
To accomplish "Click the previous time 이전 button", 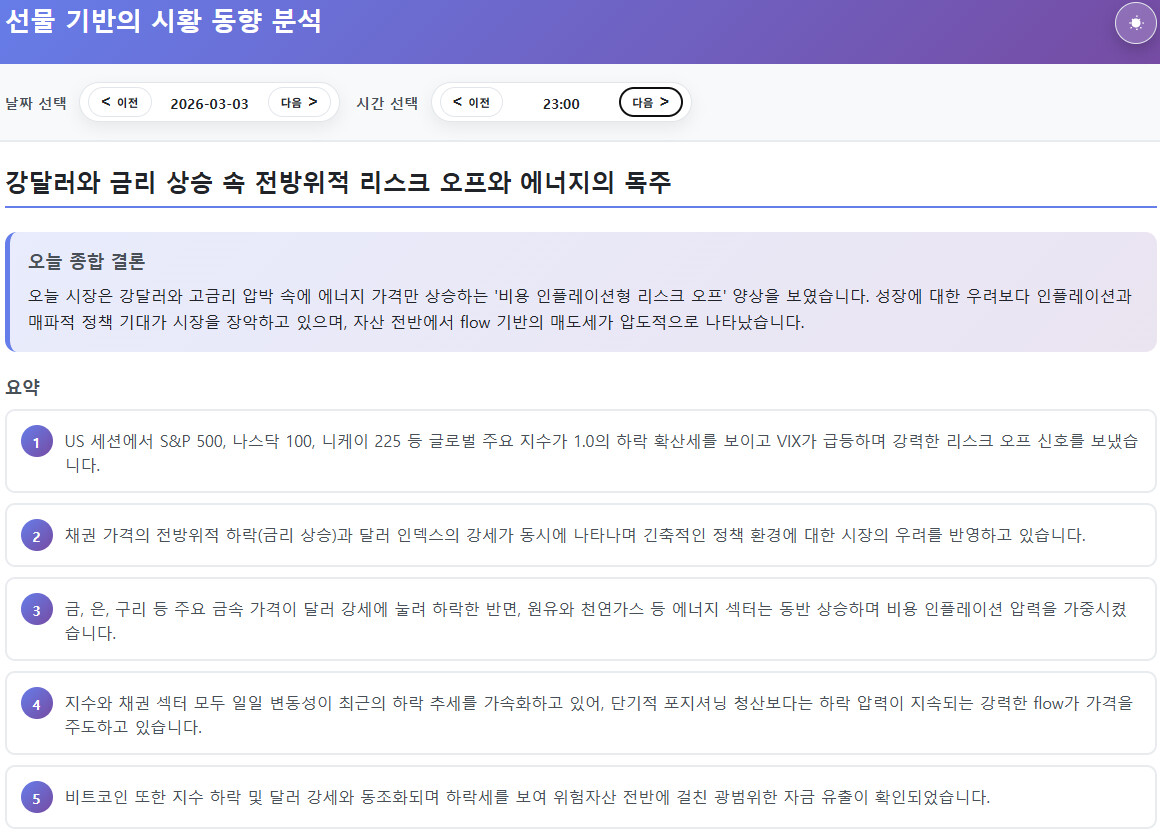I will point(471,102).
